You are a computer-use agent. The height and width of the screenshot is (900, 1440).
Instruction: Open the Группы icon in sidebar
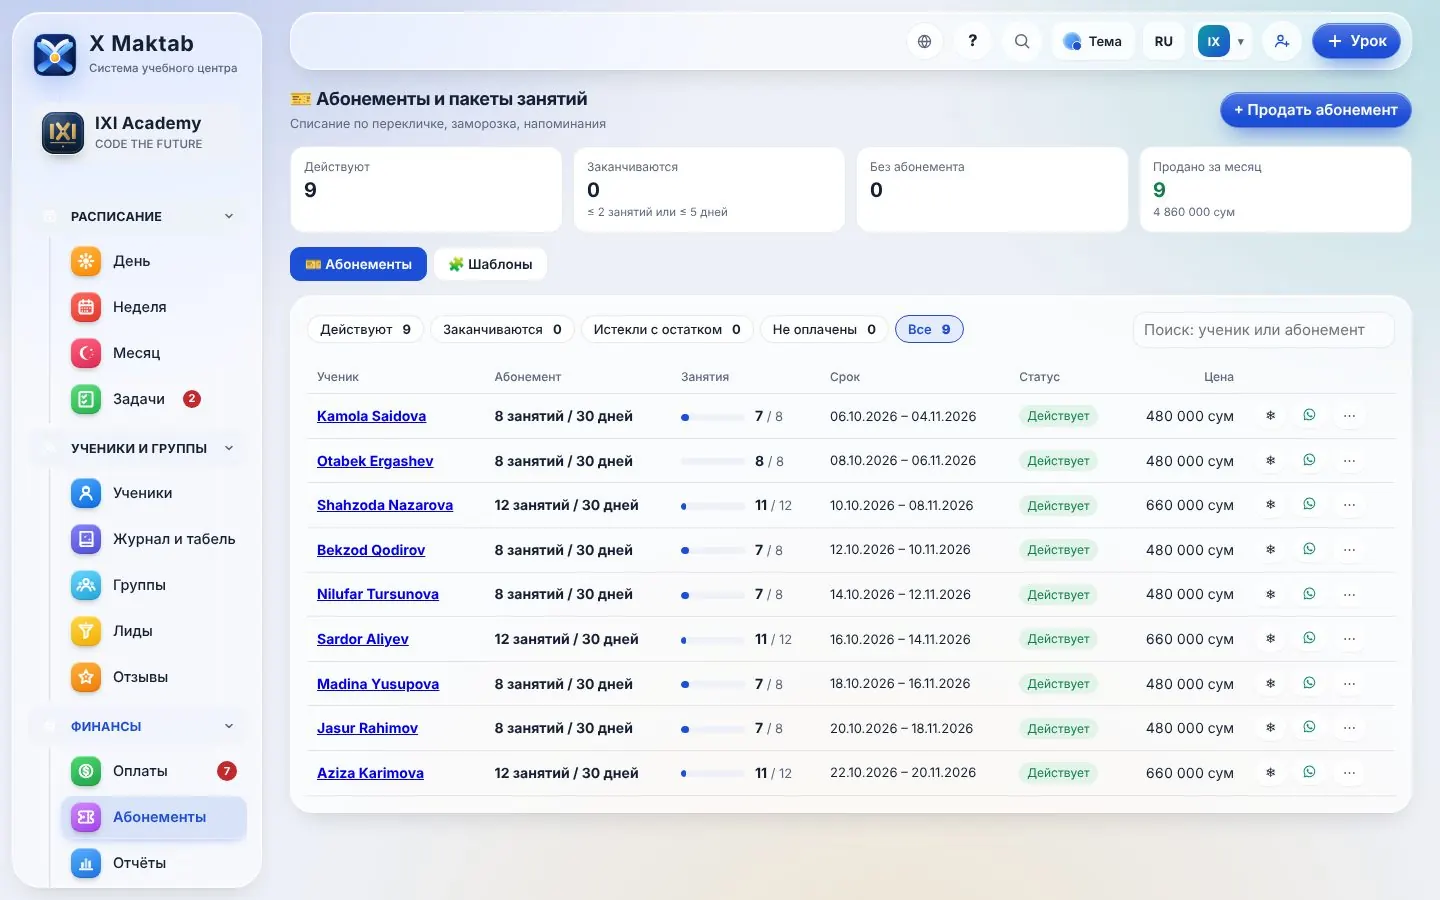(x=86, y=585)
